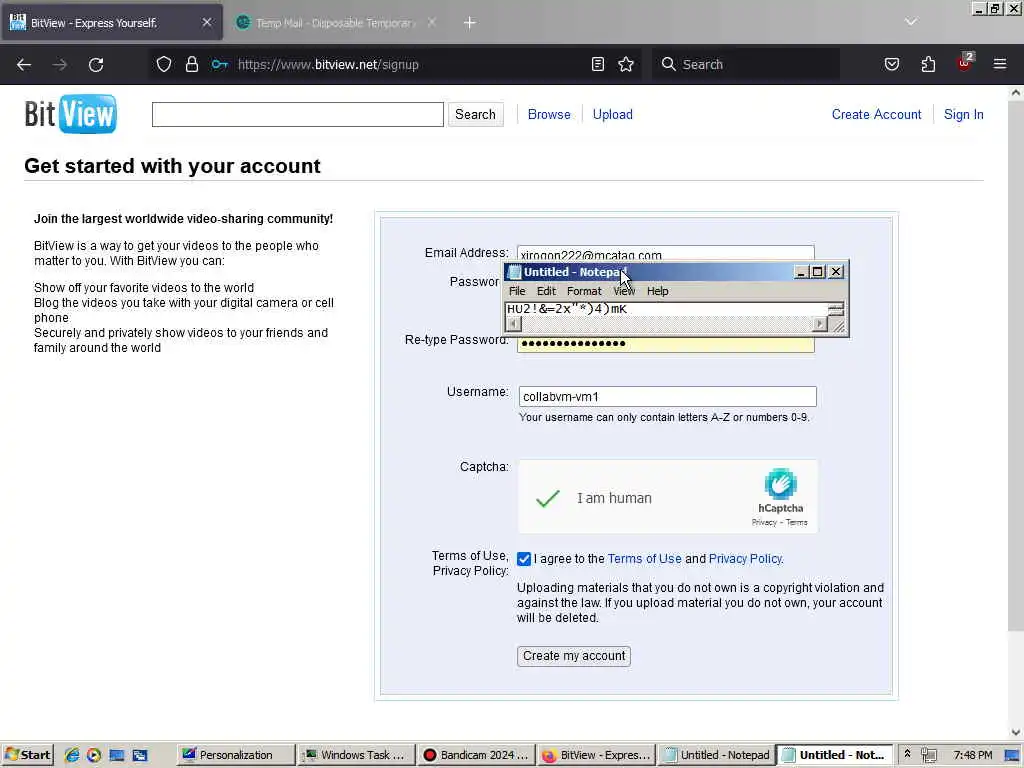Click the Create my account button
The width and height of the screenshot is (1024, 768).
point(574,656)
